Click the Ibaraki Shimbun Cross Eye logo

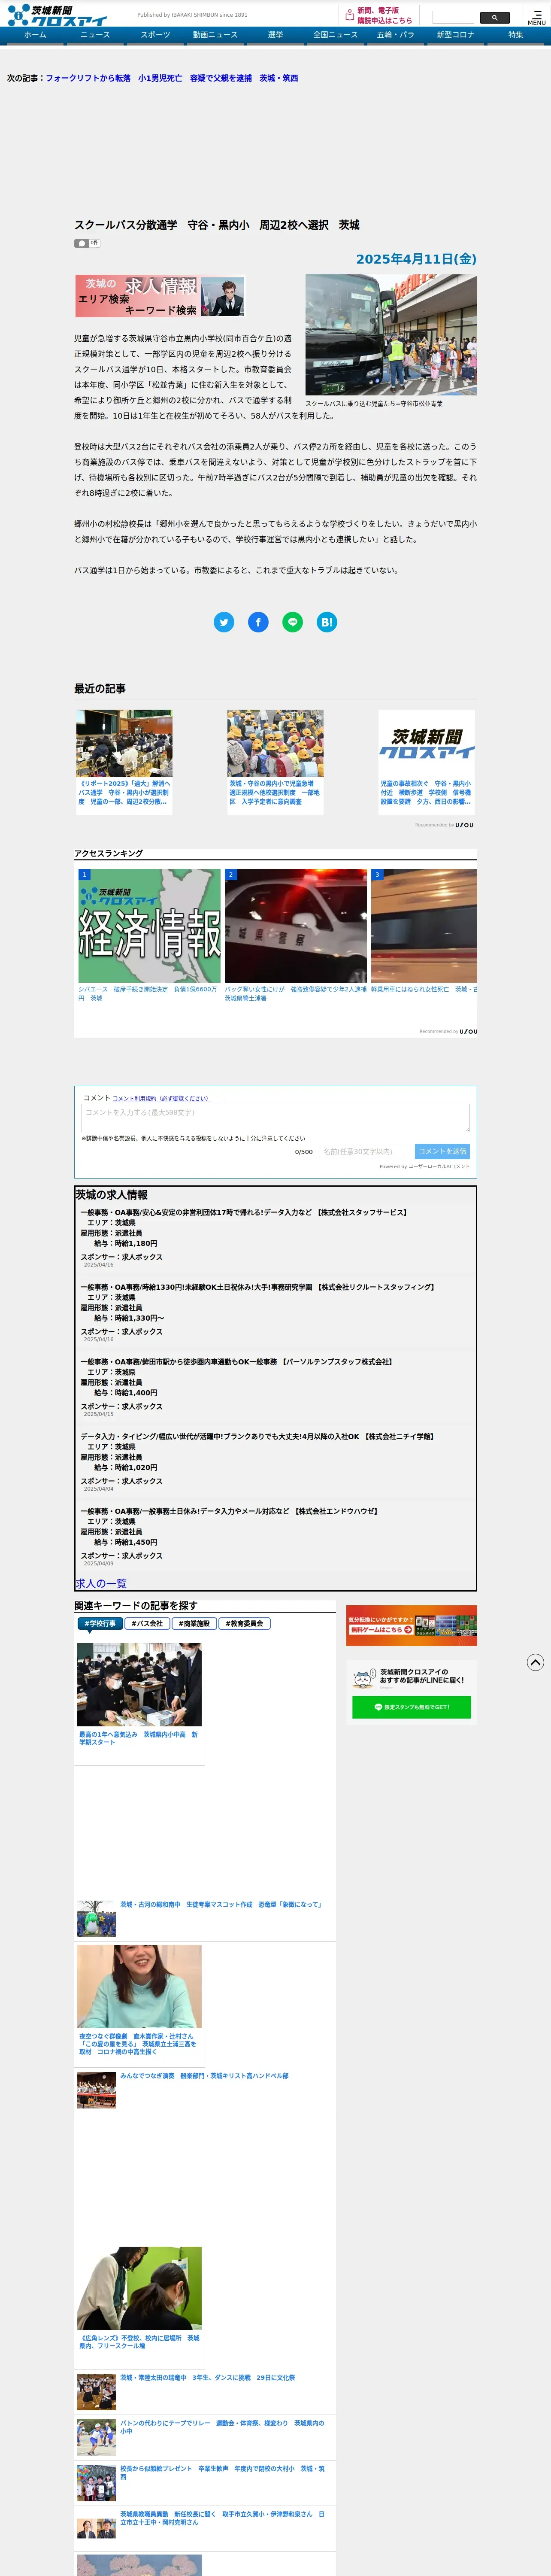[x=57, y=15]
